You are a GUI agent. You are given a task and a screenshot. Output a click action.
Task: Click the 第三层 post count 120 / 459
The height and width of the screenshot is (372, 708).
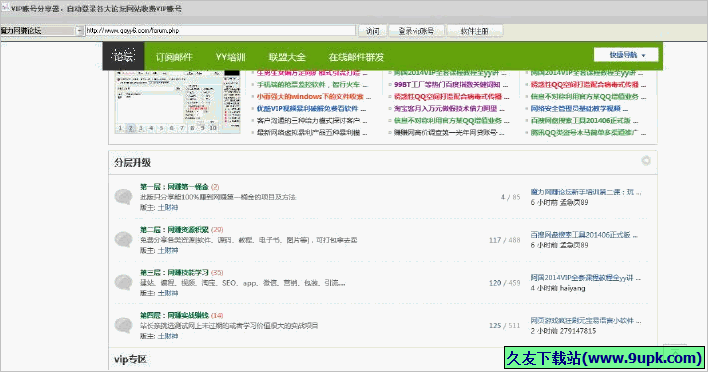coord(504,283)
